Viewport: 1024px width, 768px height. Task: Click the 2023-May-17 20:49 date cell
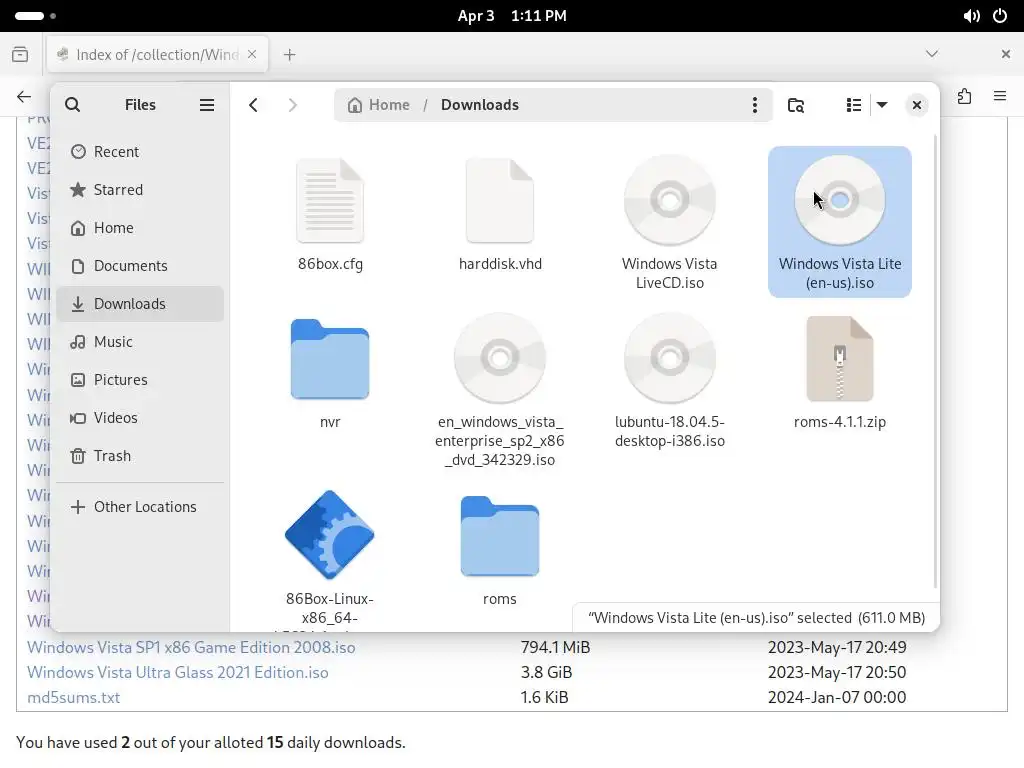coord(837,647)
